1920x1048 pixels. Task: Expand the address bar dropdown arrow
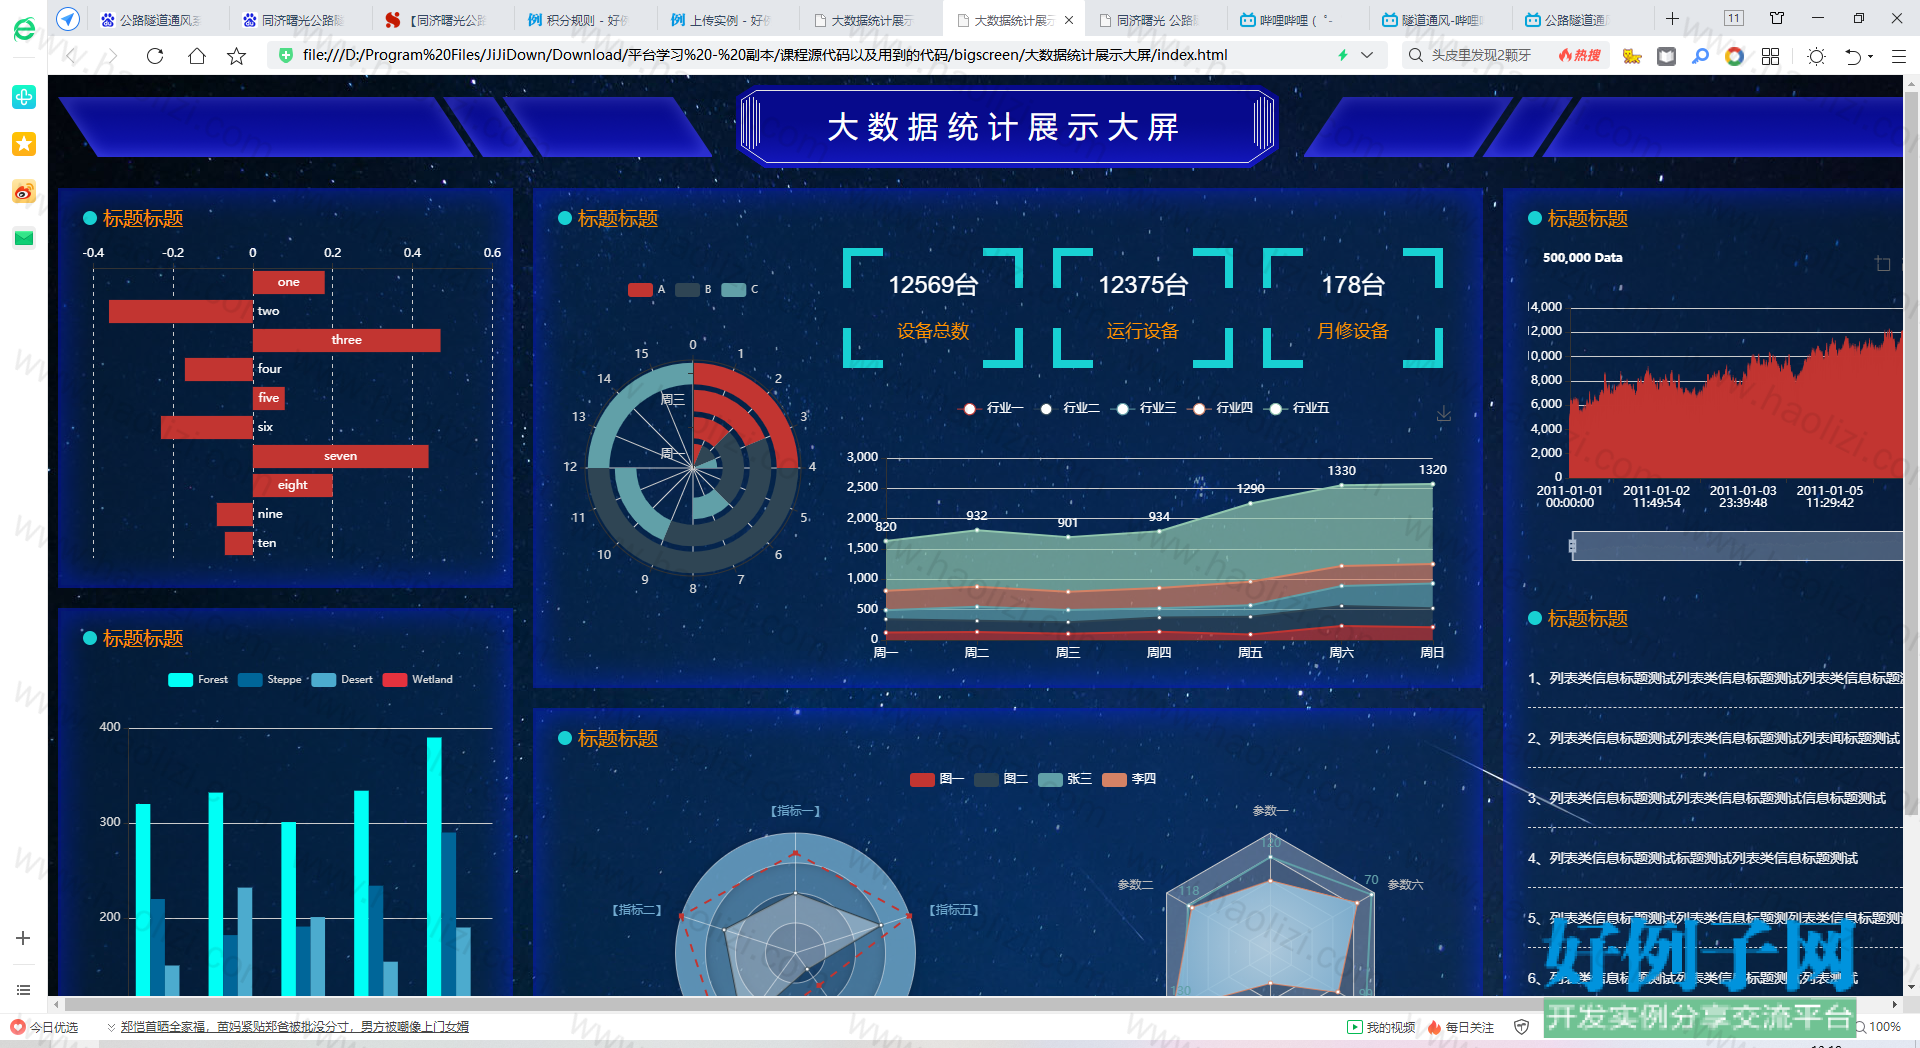click(1367, 56)
